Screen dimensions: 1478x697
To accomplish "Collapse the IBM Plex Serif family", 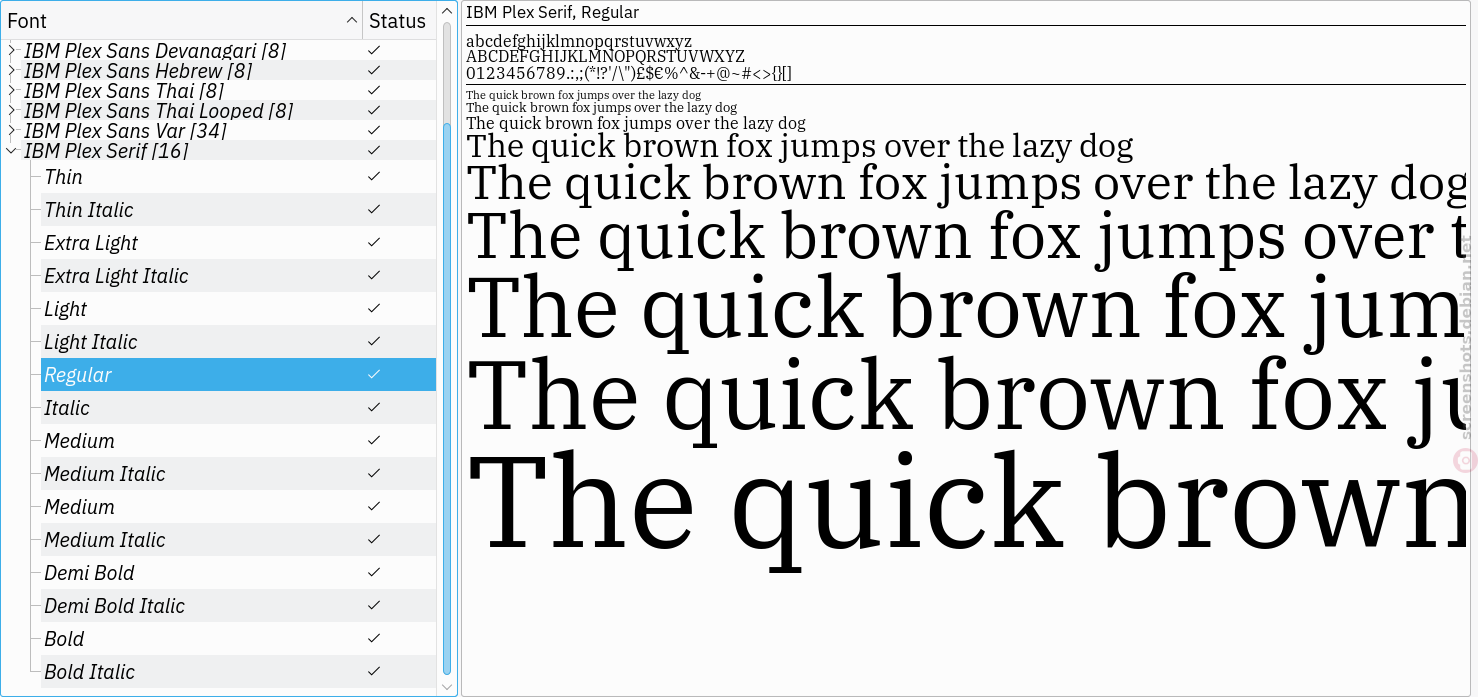I will 11,151.
